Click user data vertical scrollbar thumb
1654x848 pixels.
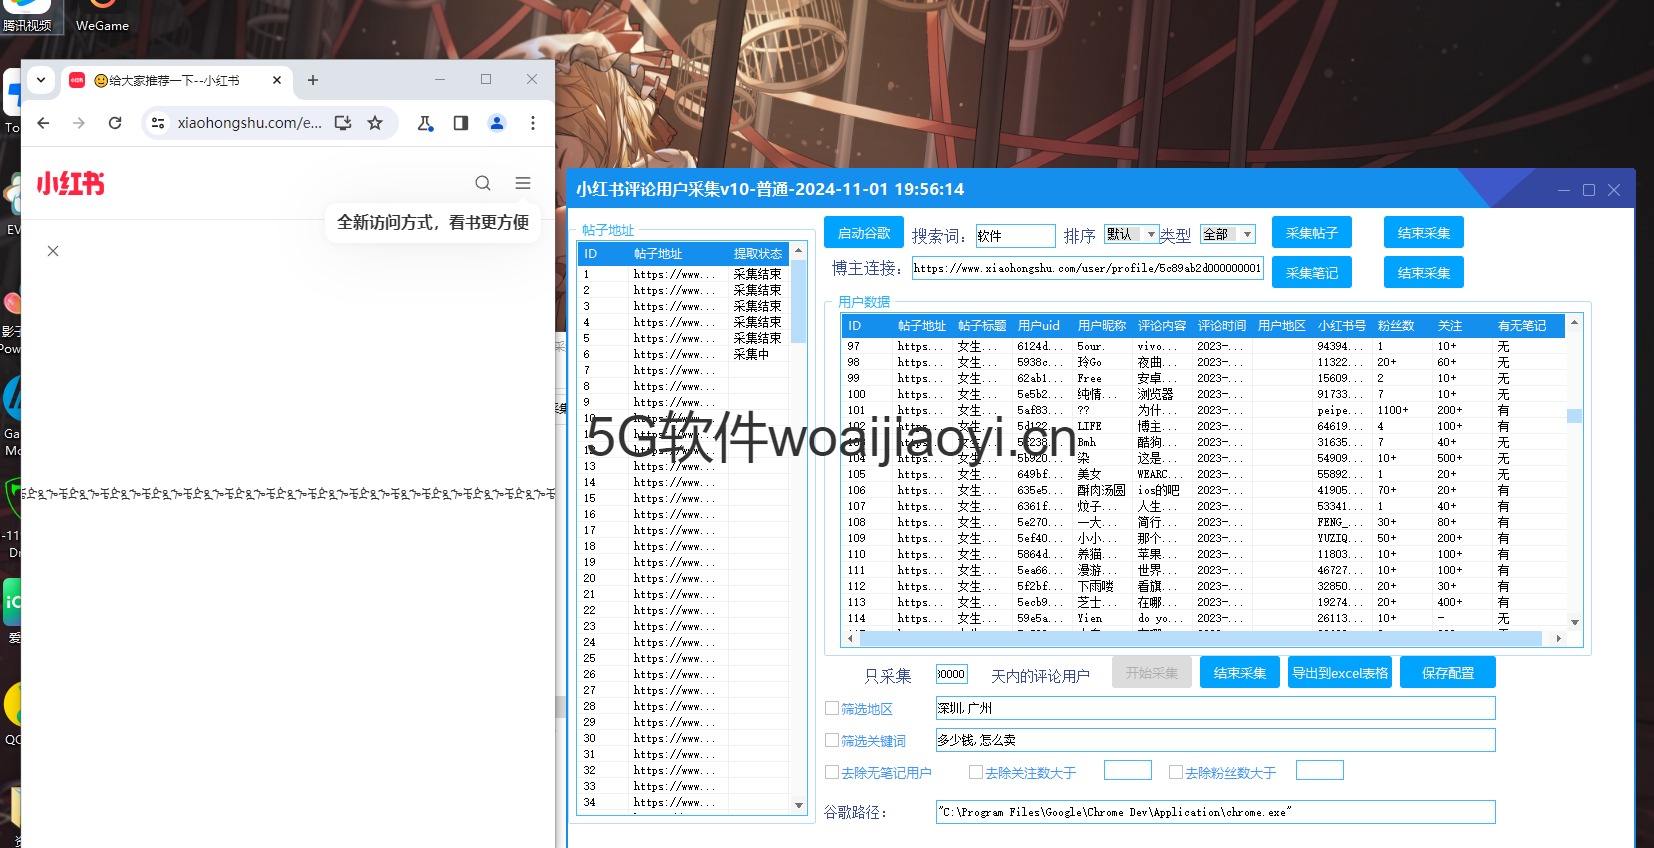(1574, 416)
